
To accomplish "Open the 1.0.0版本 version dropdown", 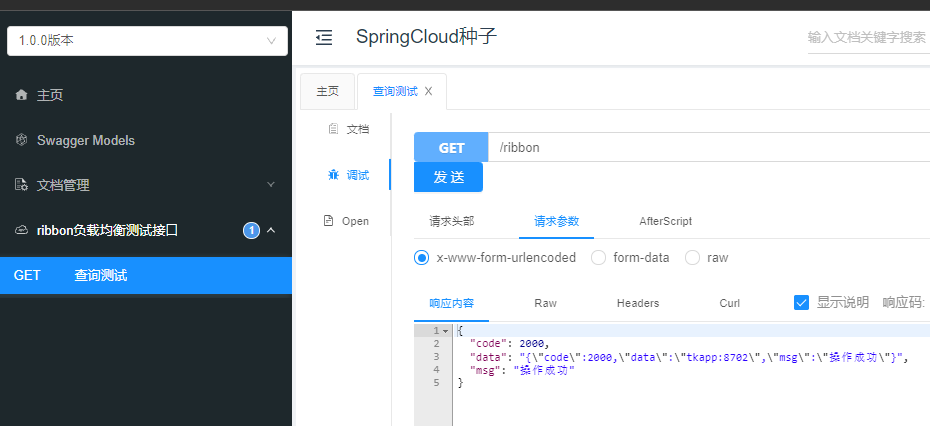I will point(147,41).
